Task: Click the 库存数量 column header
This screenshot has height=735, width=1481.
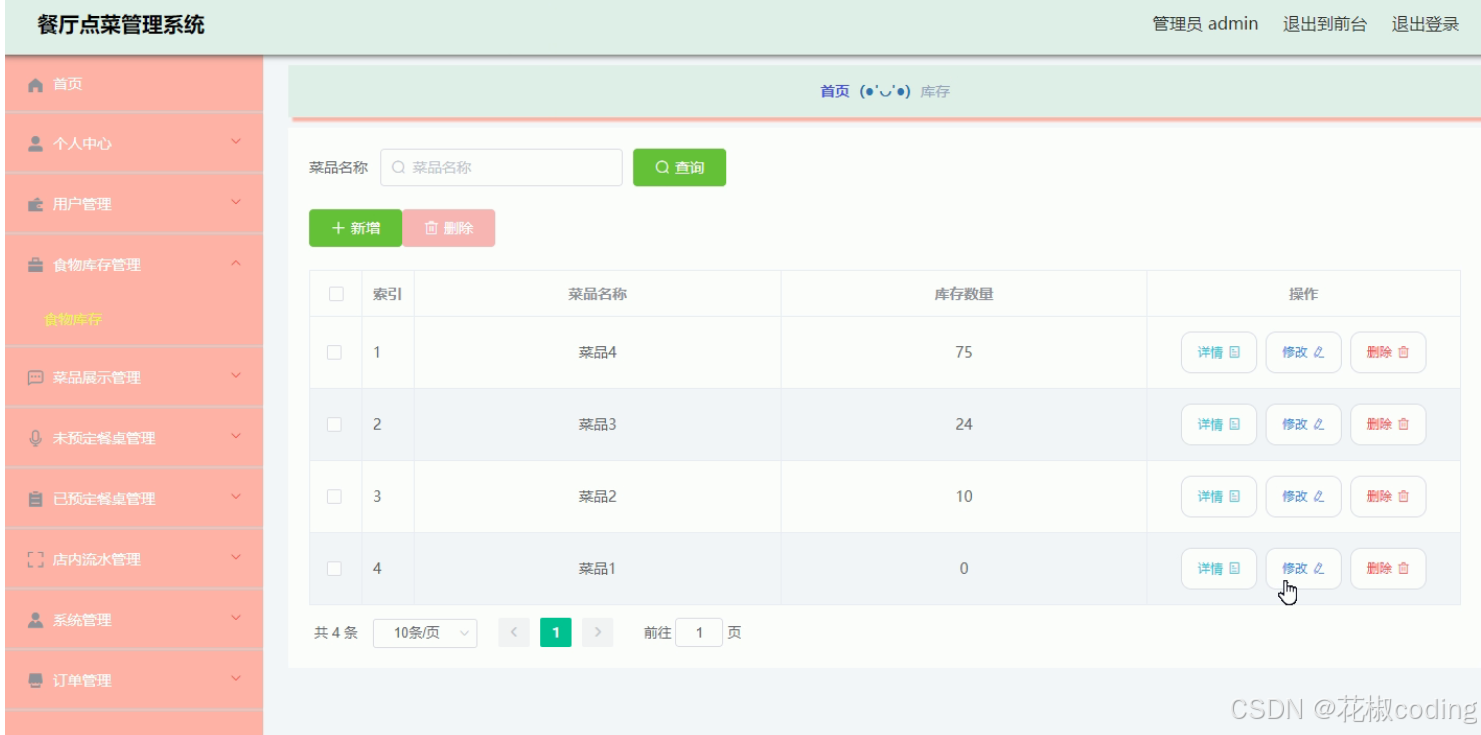Action: (x=964, y=294)
